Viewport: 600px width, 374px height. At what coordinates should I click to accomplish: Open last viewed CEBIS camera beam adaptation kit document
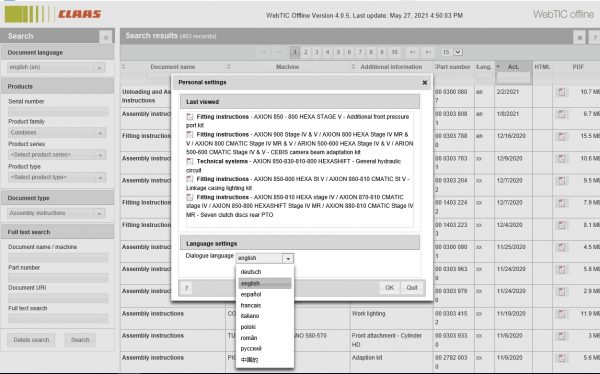point(300,143)
